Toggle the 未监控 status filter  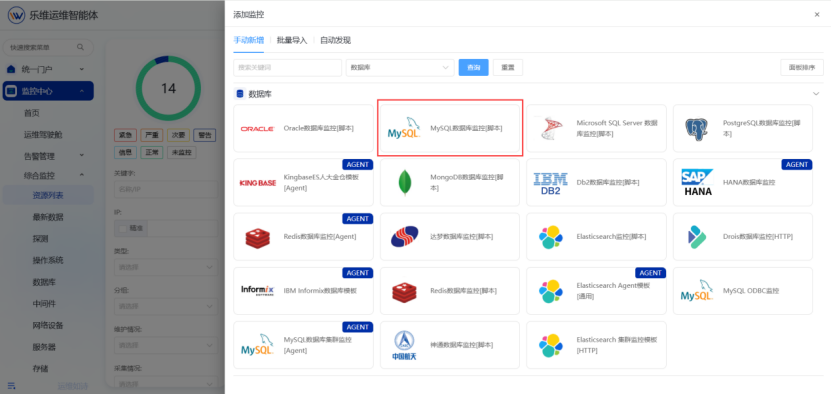(x=182, y=153)
